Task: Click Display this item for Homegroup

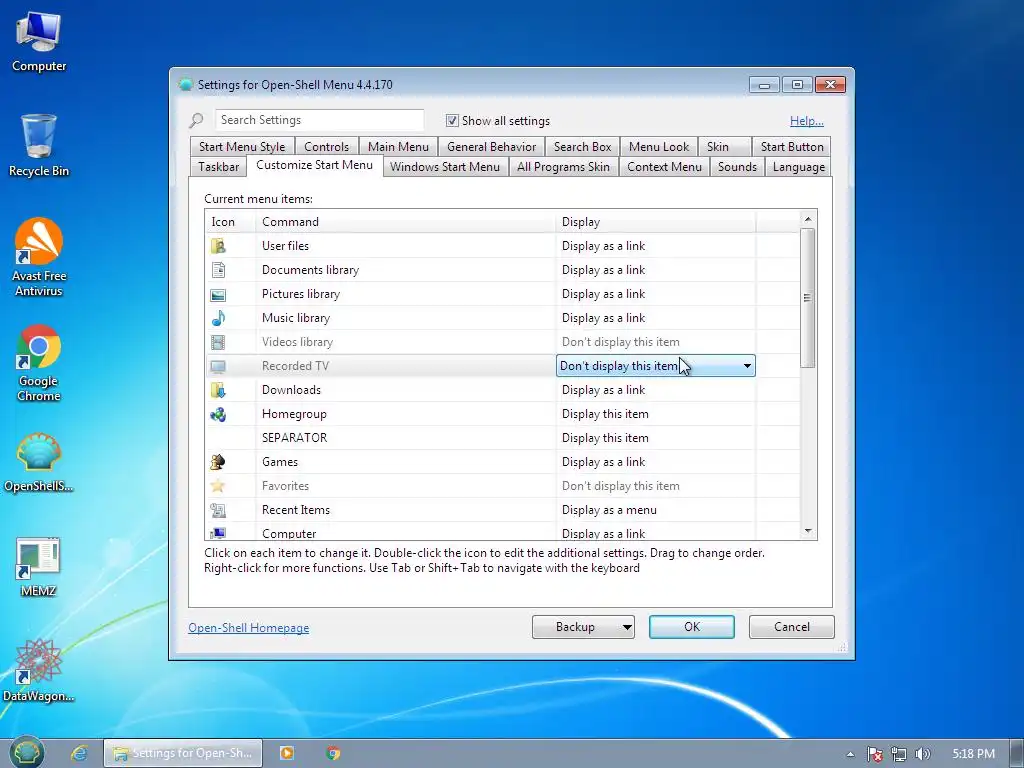Action: pyautogui.click(x=605, y=414)
